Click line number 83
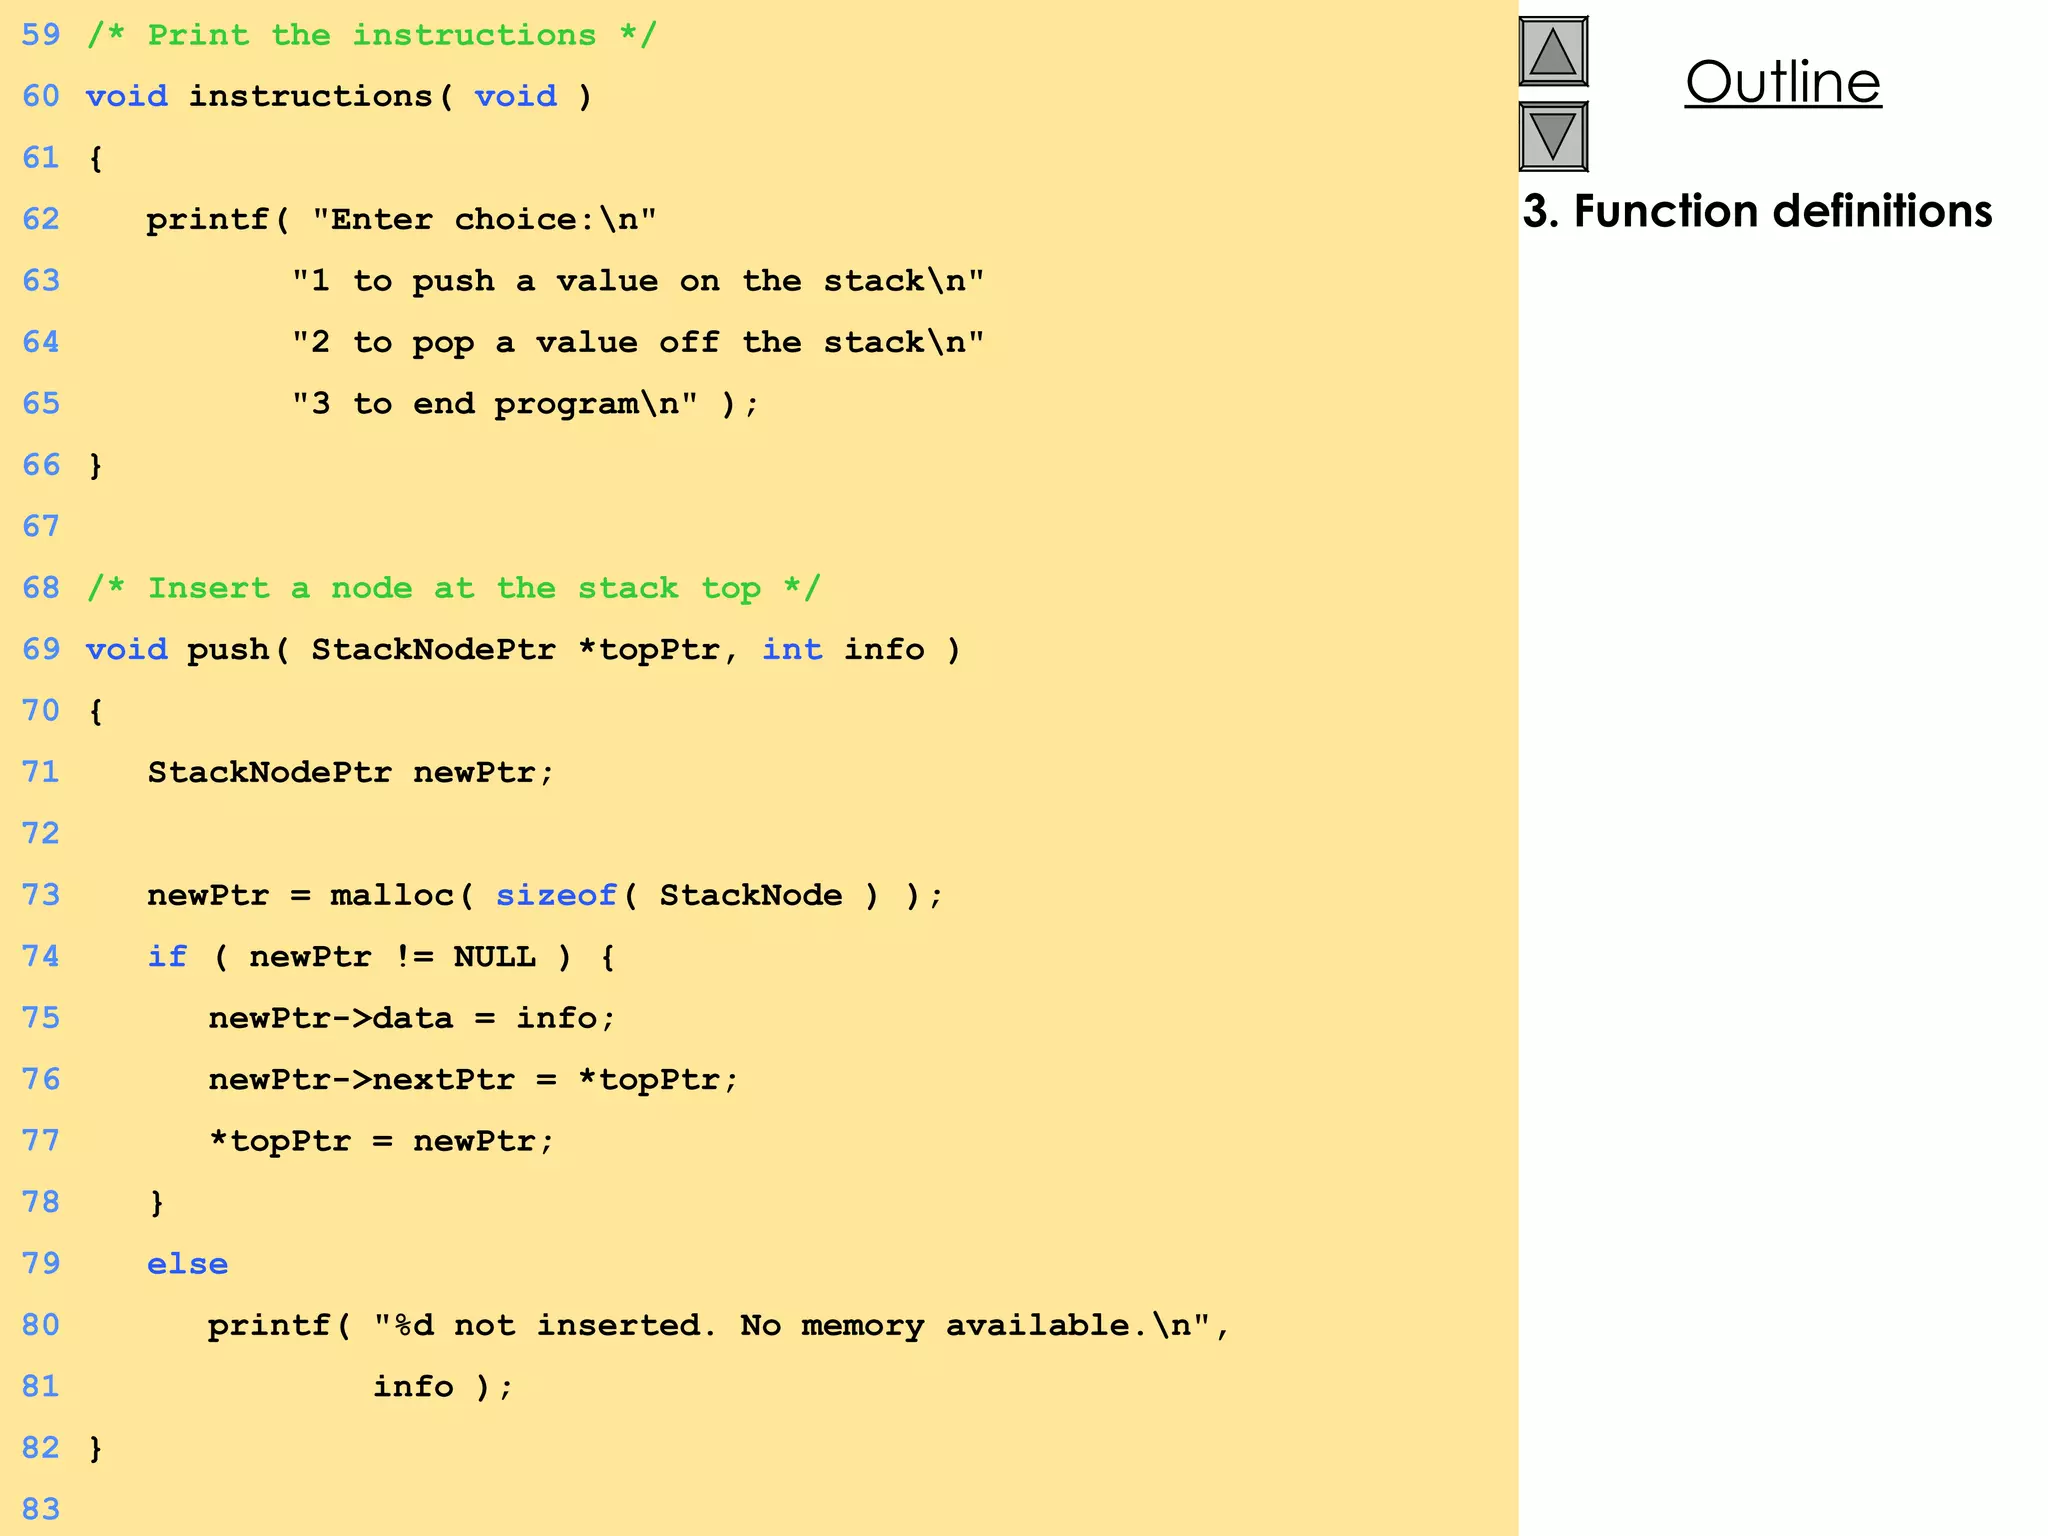The width and height of the screenshot is (2048, 1536). (41, 1509)
